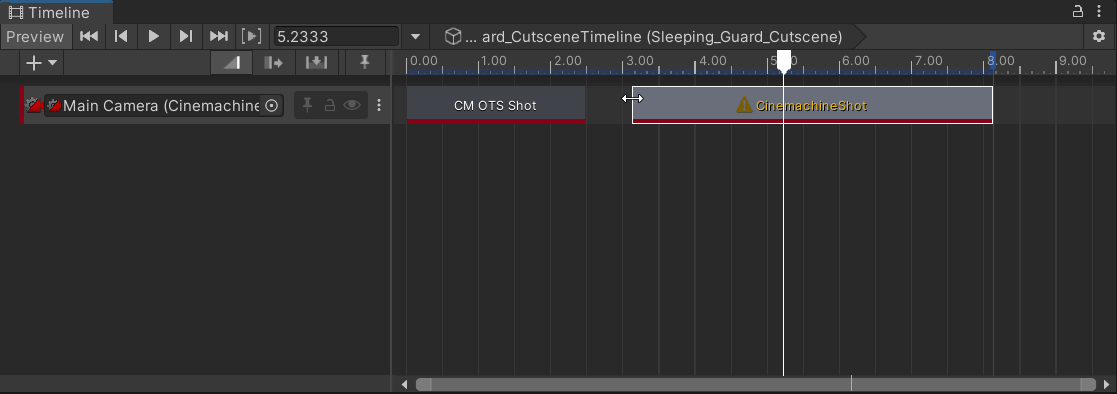Click horizontal scrollbar right arrow

pos(1106,385)
